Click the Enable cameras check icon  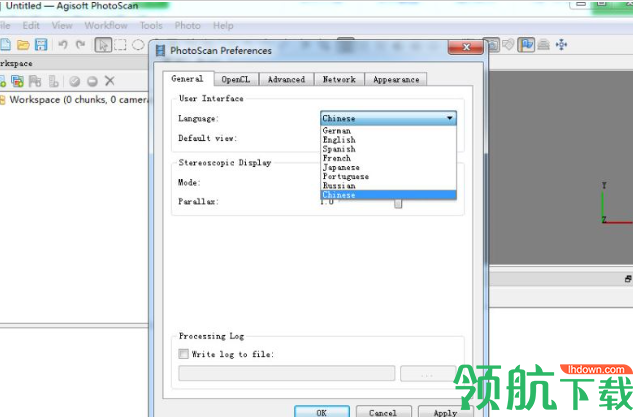74,81
